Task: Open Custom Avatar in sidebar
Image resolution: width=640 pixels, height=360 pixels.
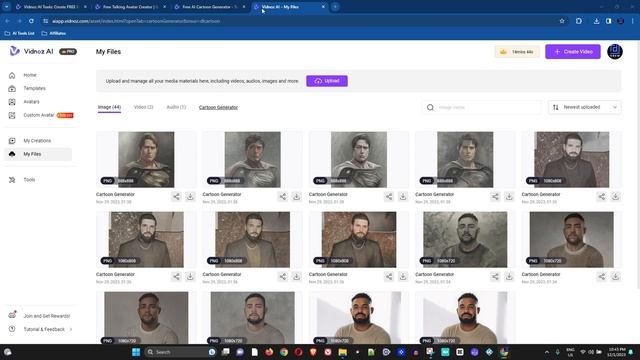Action: click(39, 115)
